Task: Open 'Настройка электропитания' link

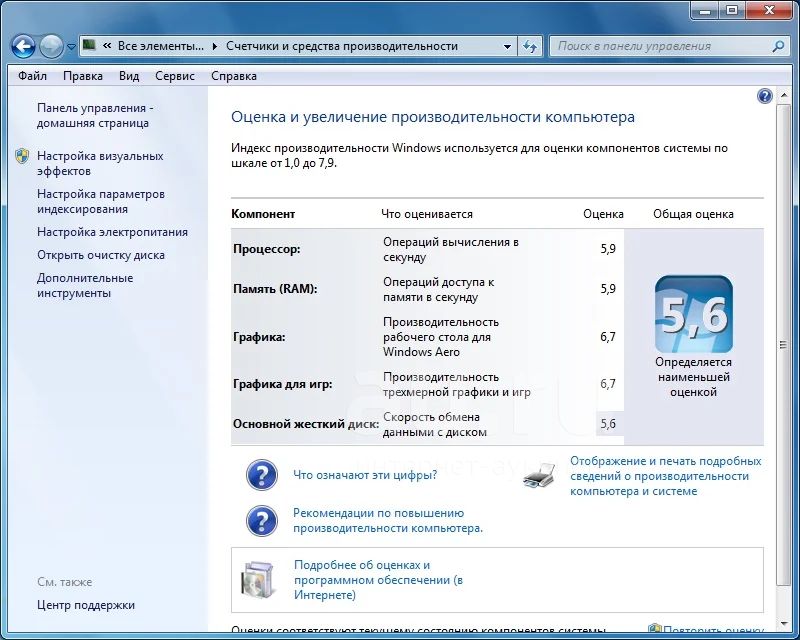Action: click(x=112, y=232)
